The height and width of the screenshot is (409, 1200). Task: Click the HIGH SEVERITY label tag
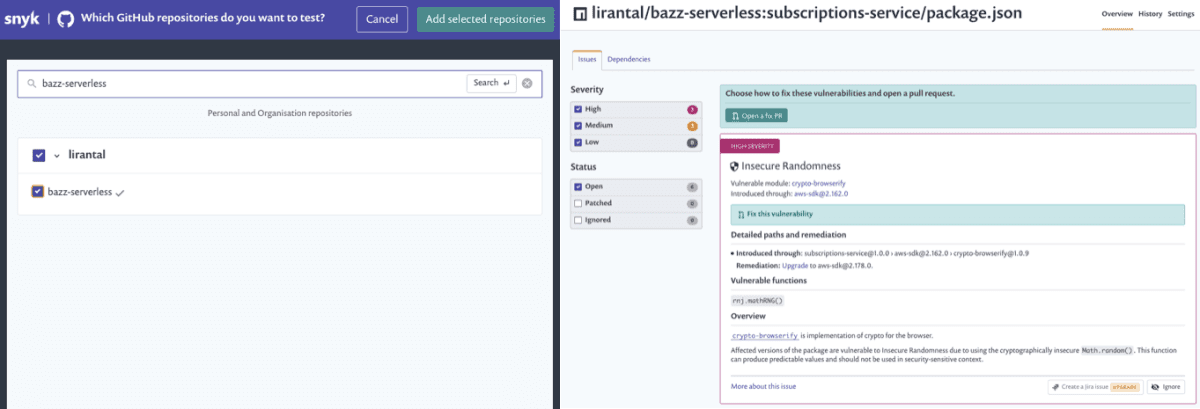pos(750,146)
